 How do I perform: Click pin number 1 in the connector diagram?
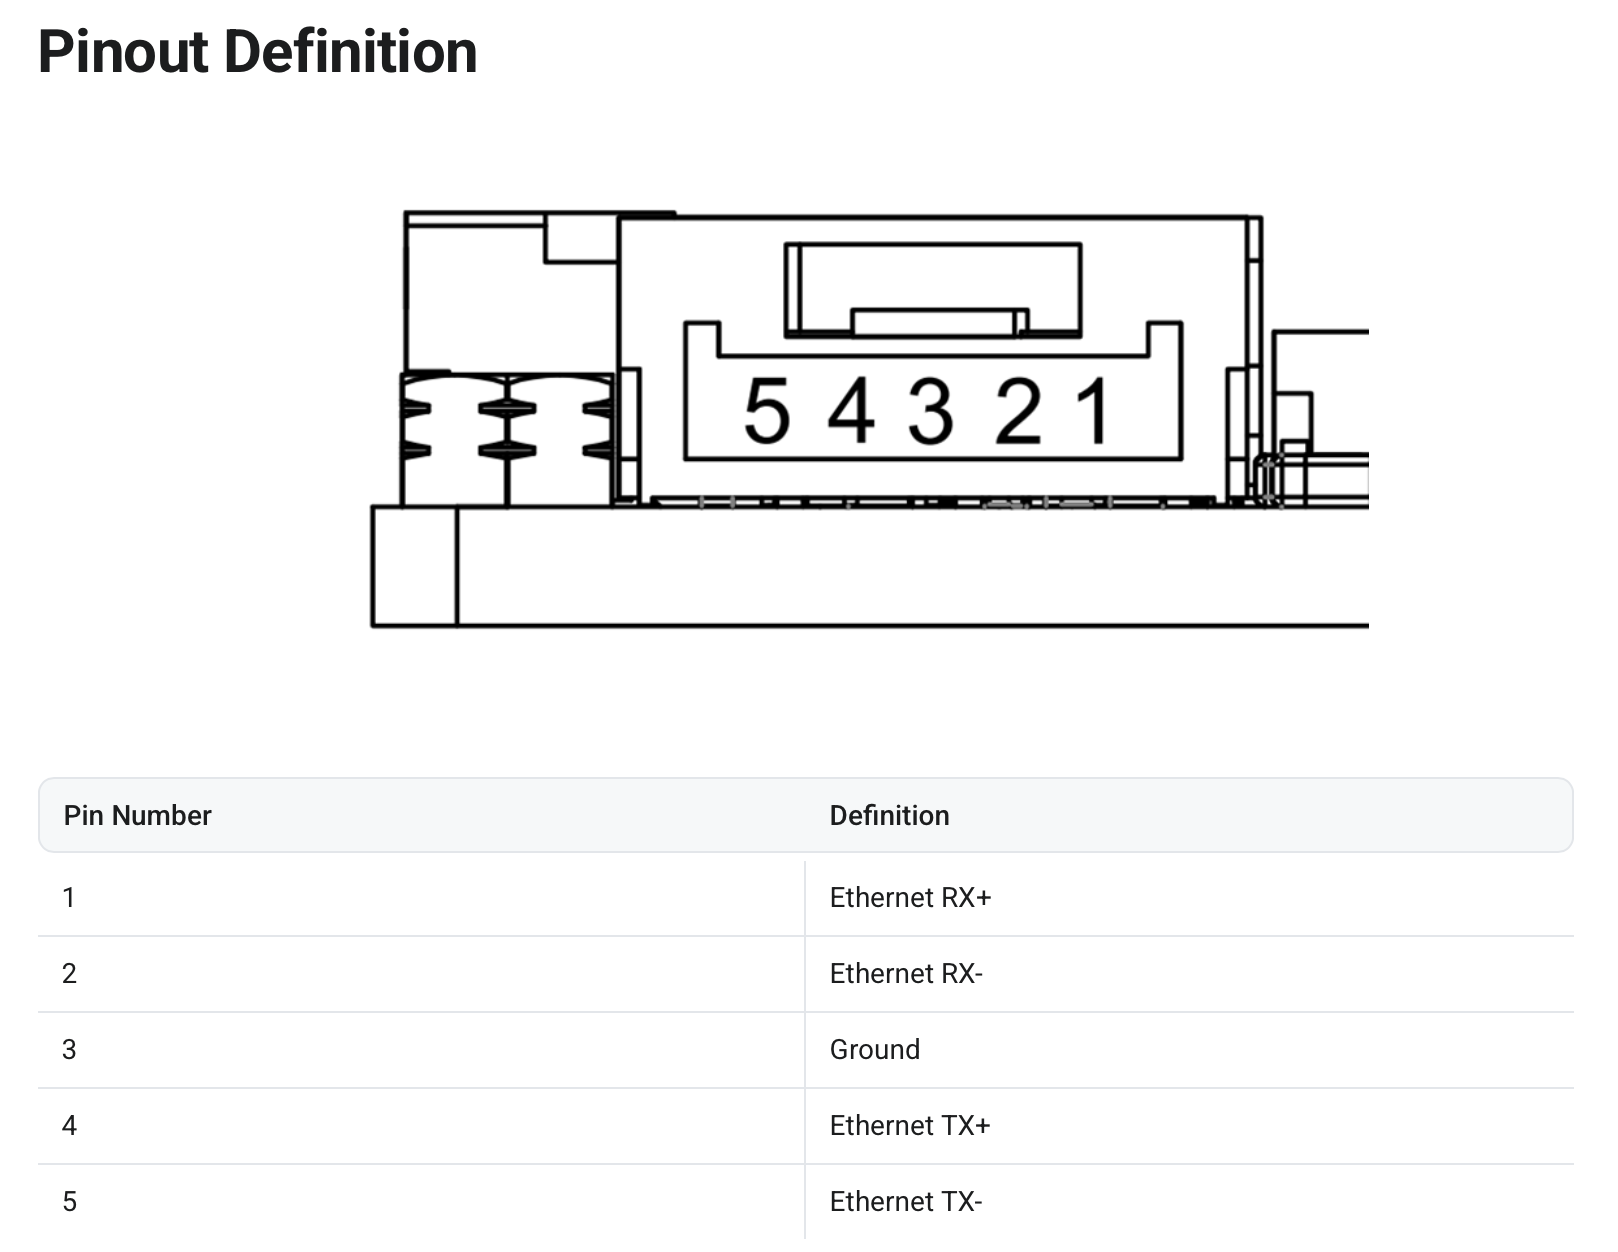click(x=1095, y=411)
